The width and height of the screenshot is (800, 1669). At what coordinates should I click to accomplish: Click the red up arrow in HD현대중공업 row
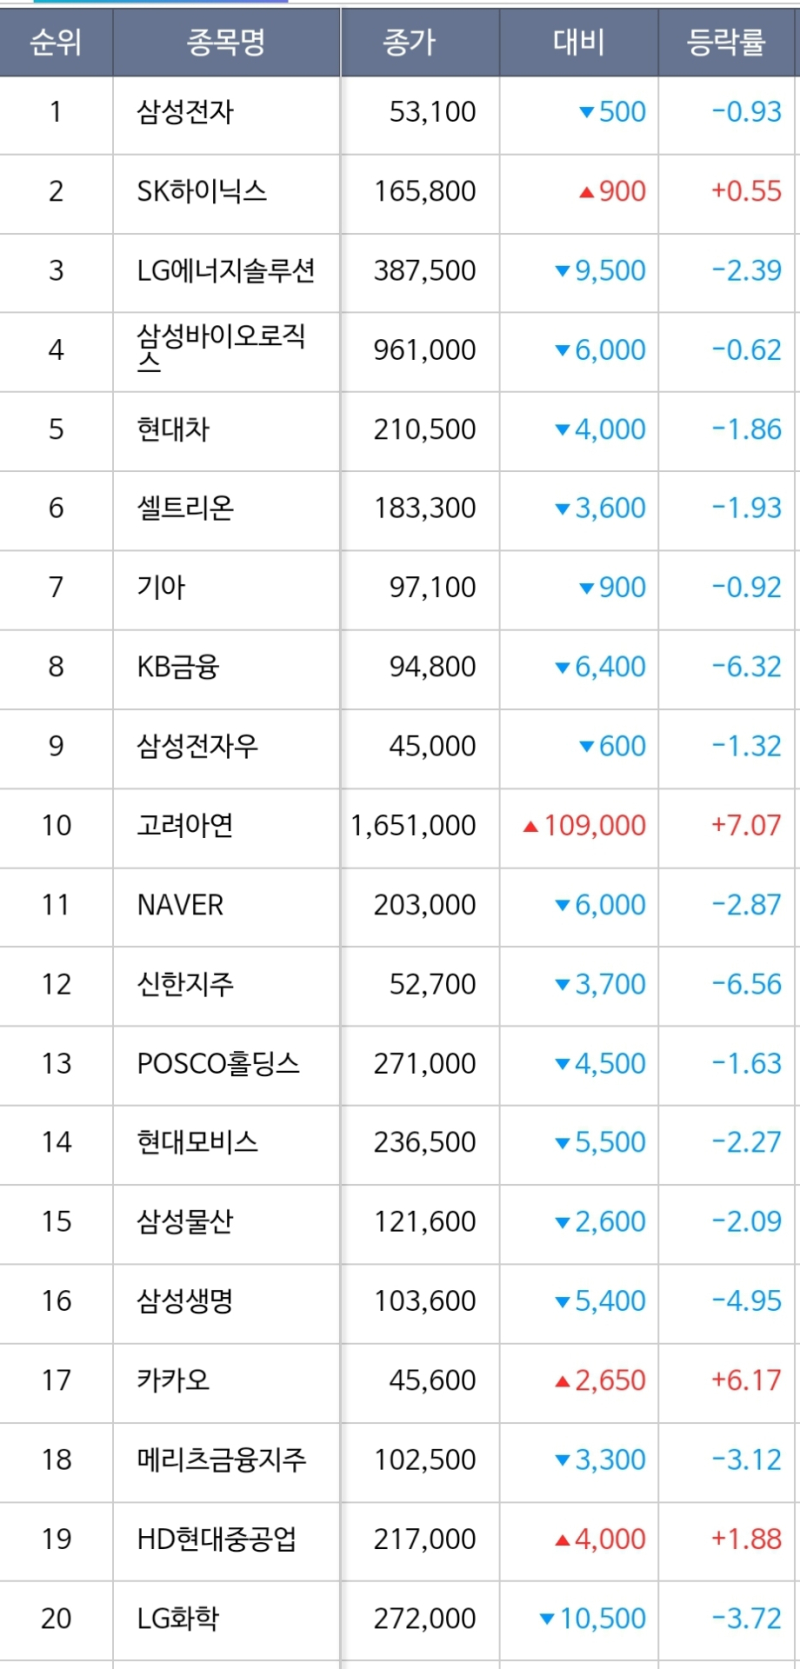point(563,1540)
